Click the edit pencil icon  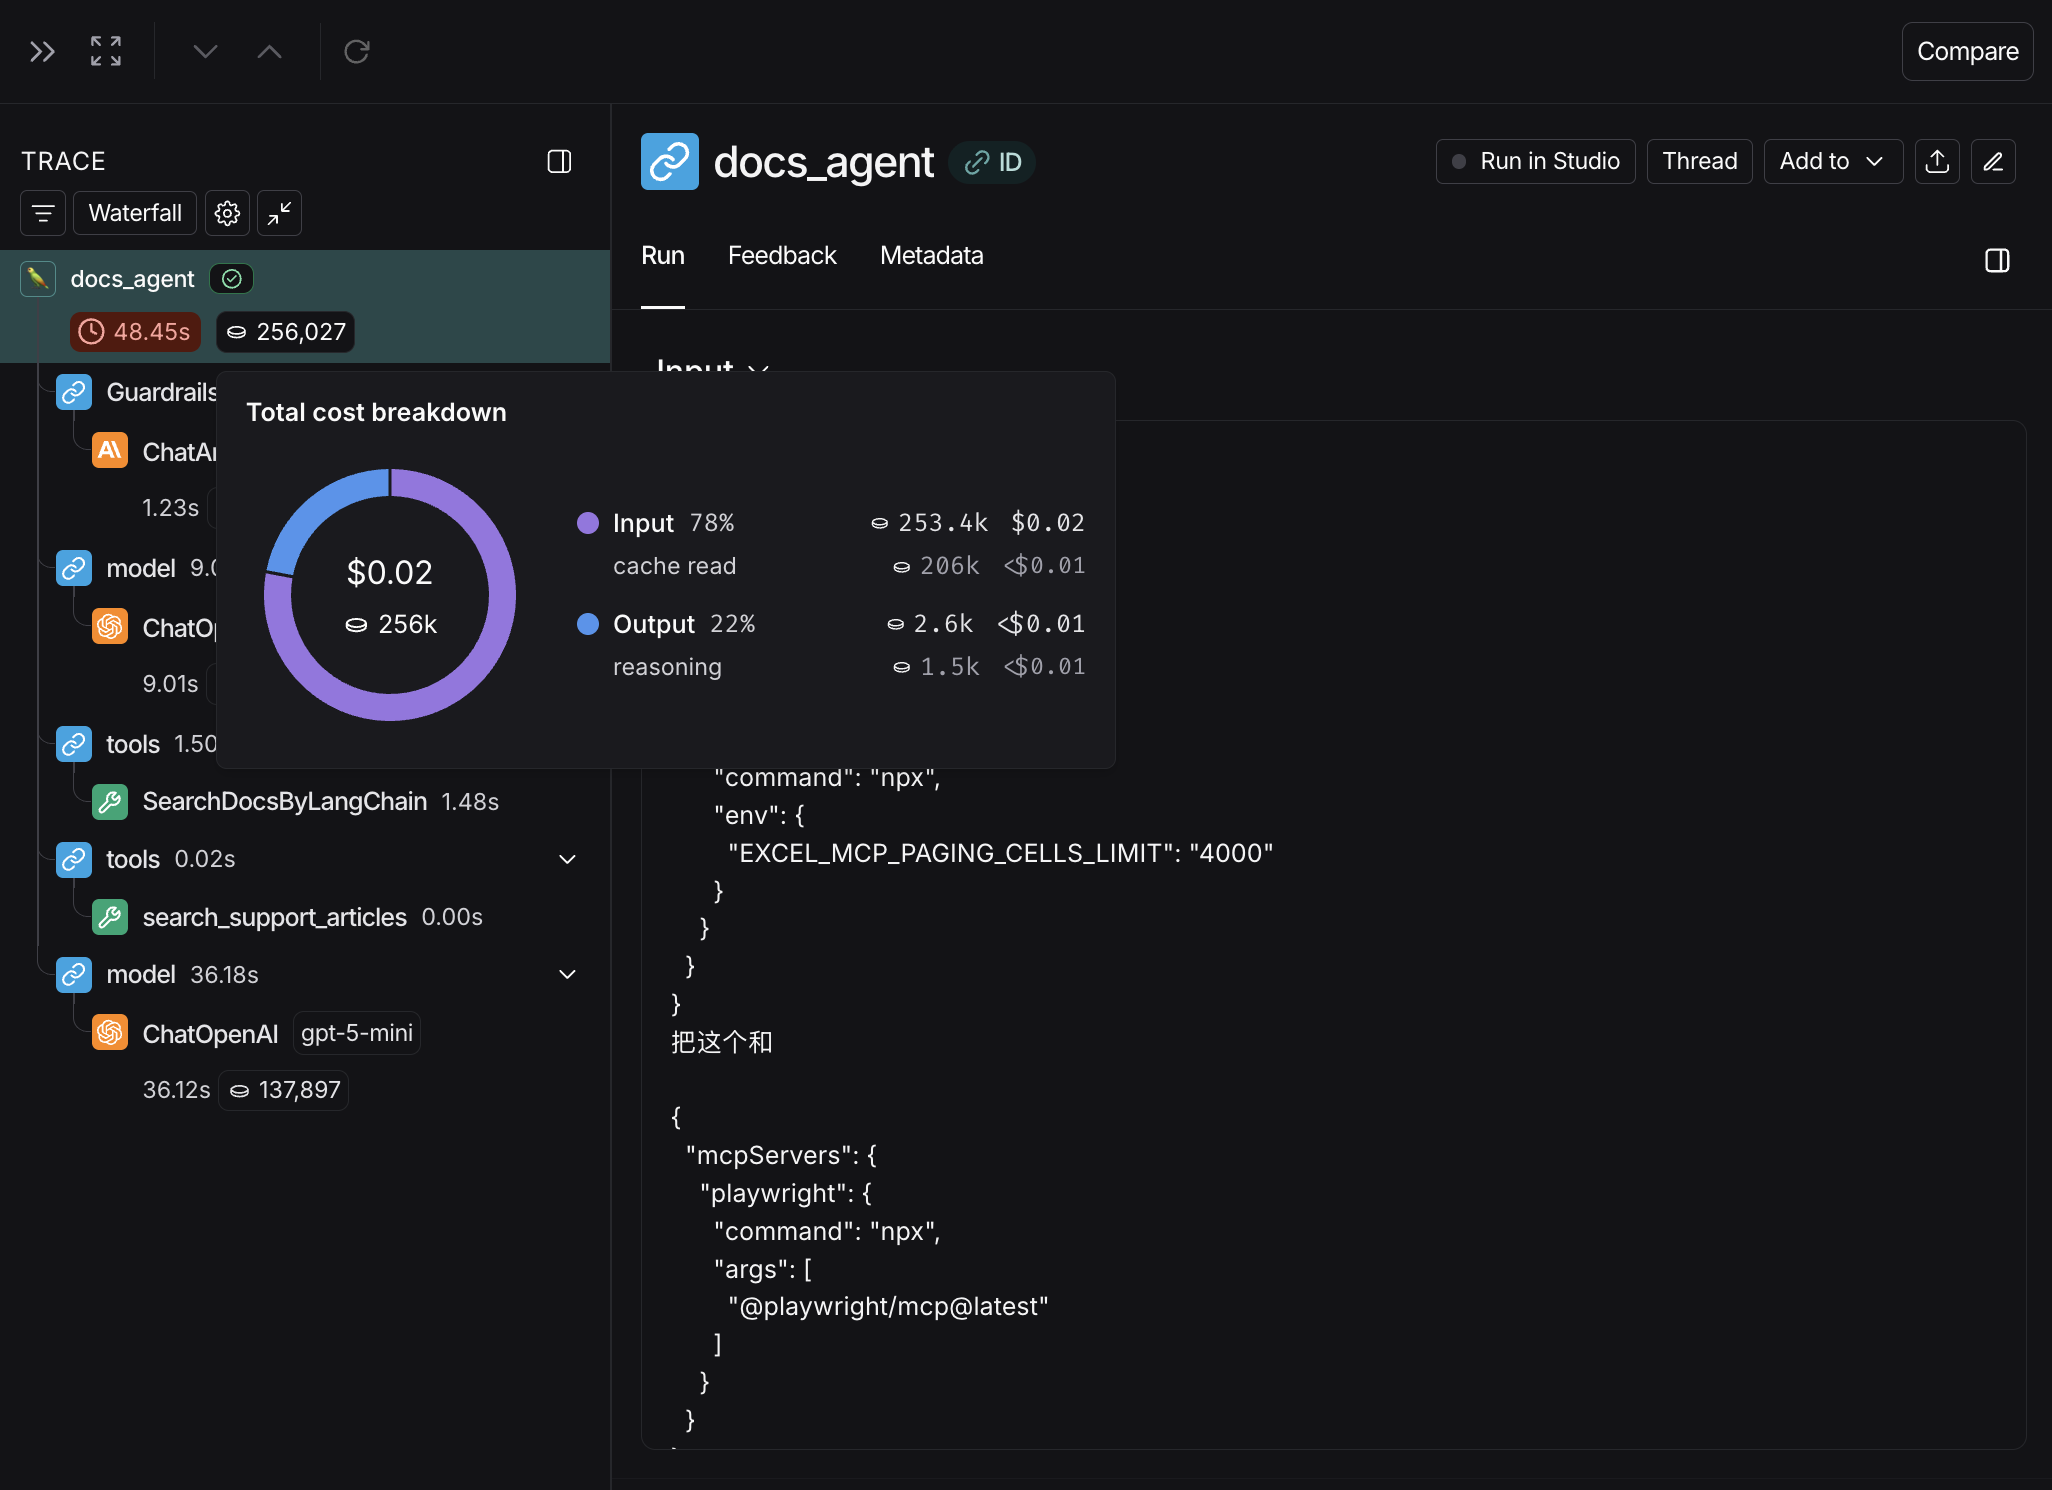(1993, 161)
